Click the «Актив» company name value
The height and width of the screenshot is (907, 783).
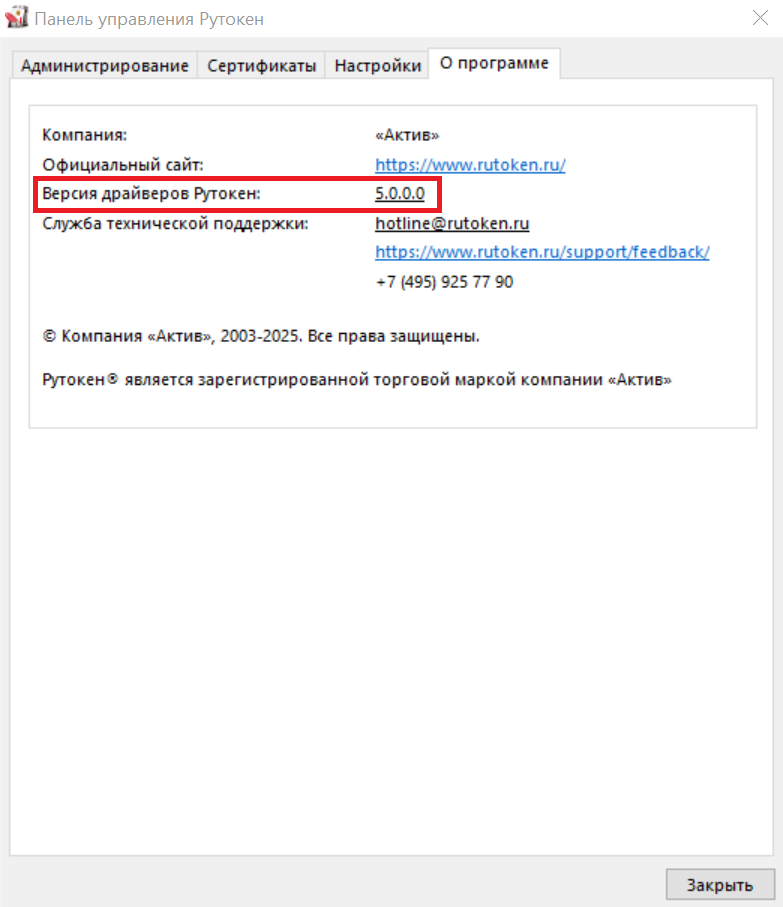[407, 135]
